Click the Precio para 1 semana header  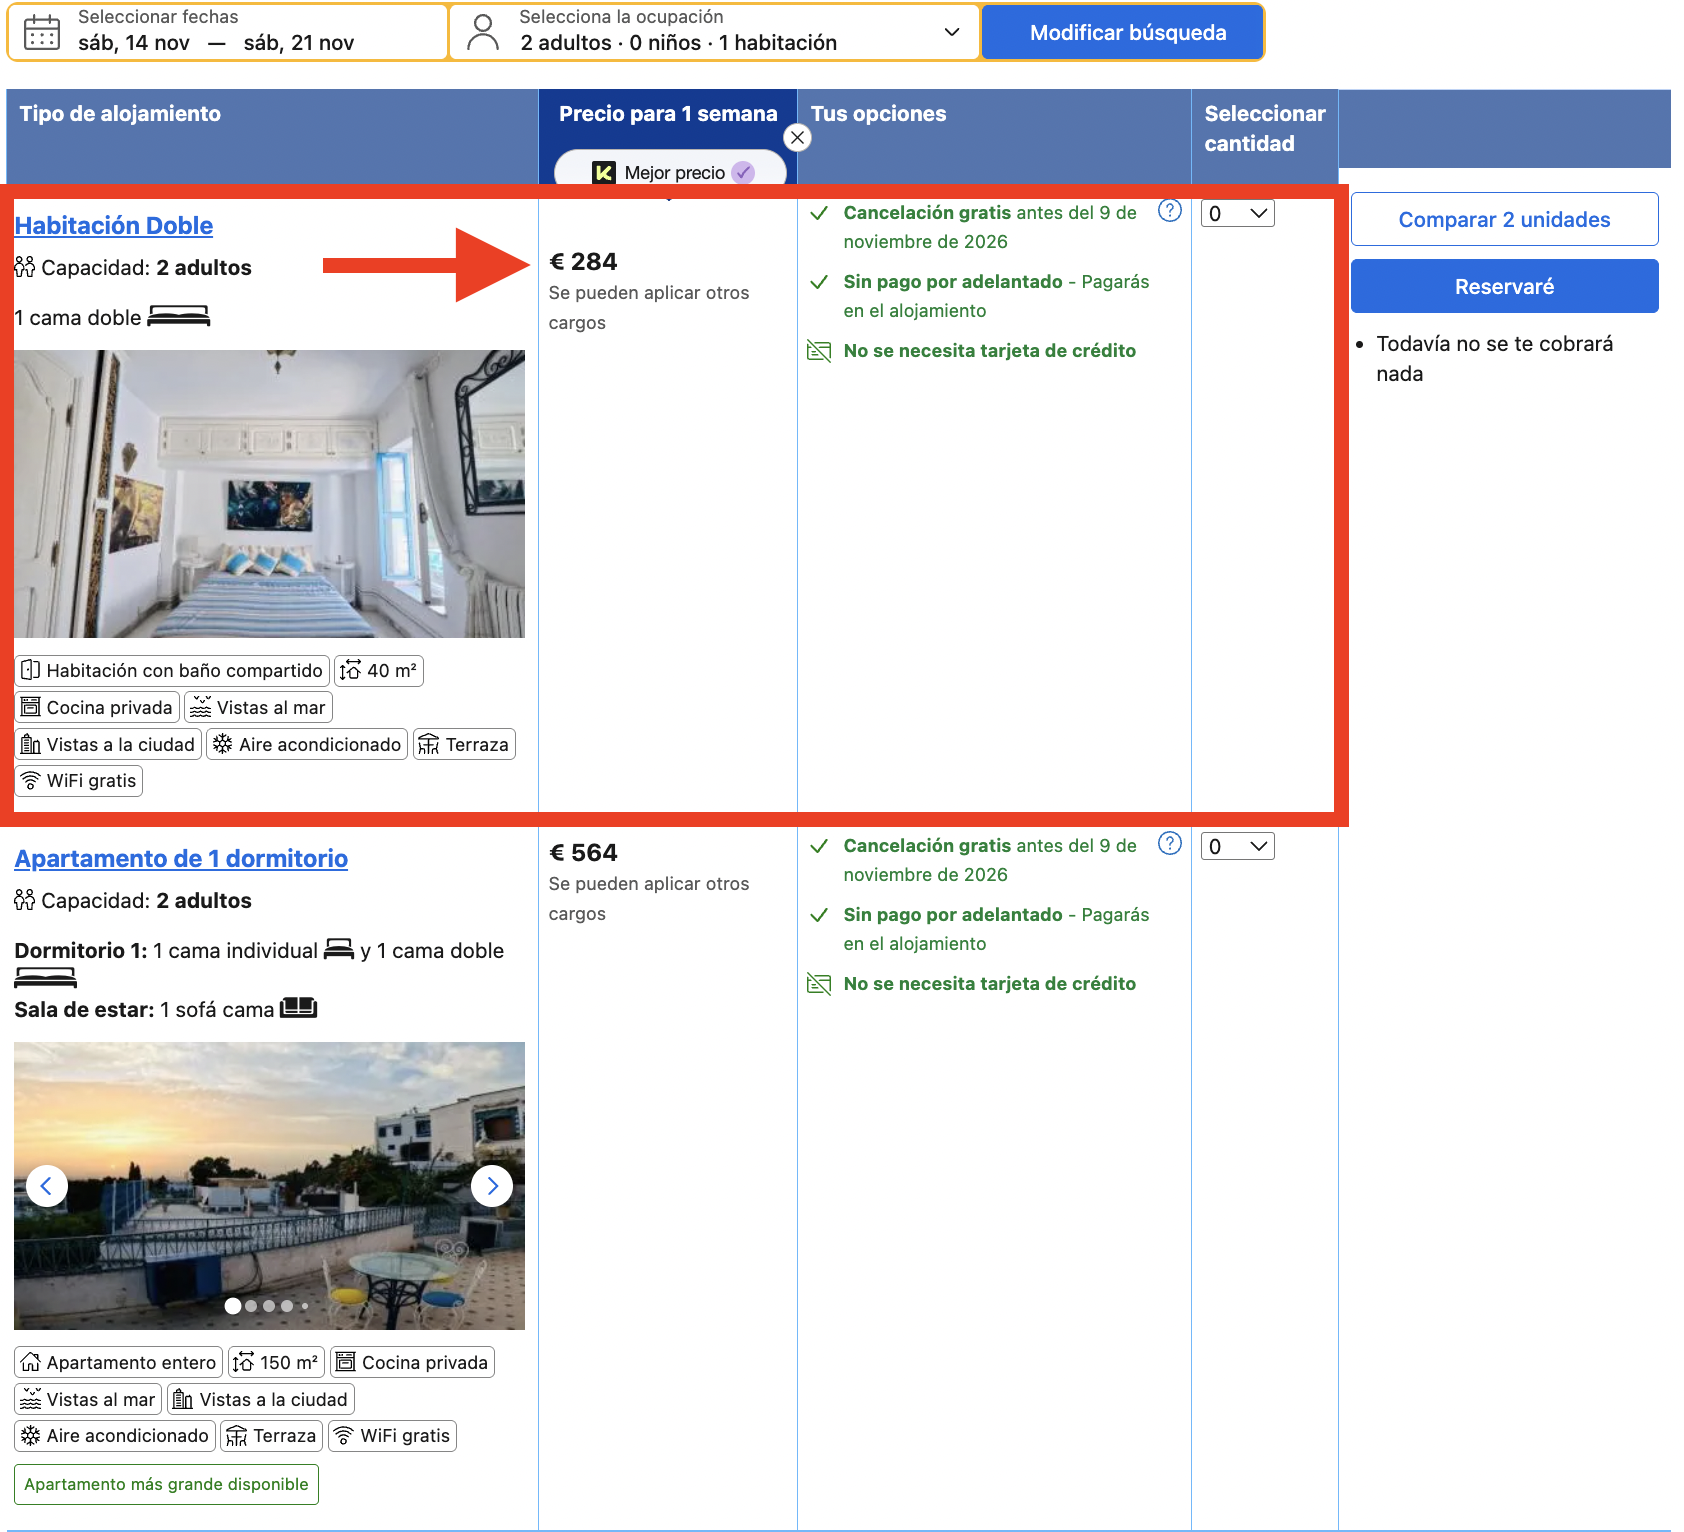(668, 113)
